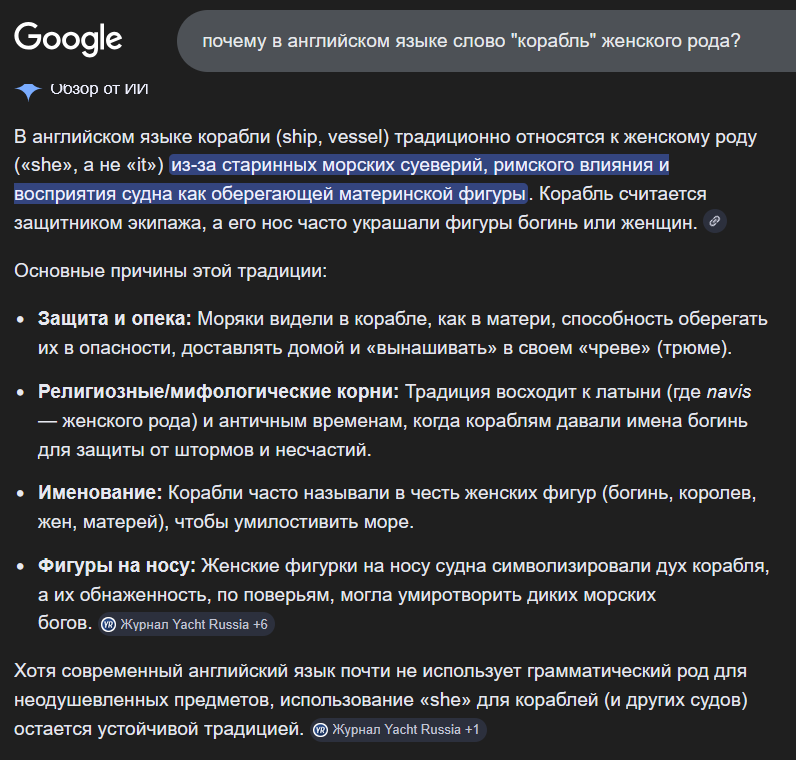Click the "Фигуры на носу:" bold heading
This screenshot has width=796, height=760.
tap(116, 566)
